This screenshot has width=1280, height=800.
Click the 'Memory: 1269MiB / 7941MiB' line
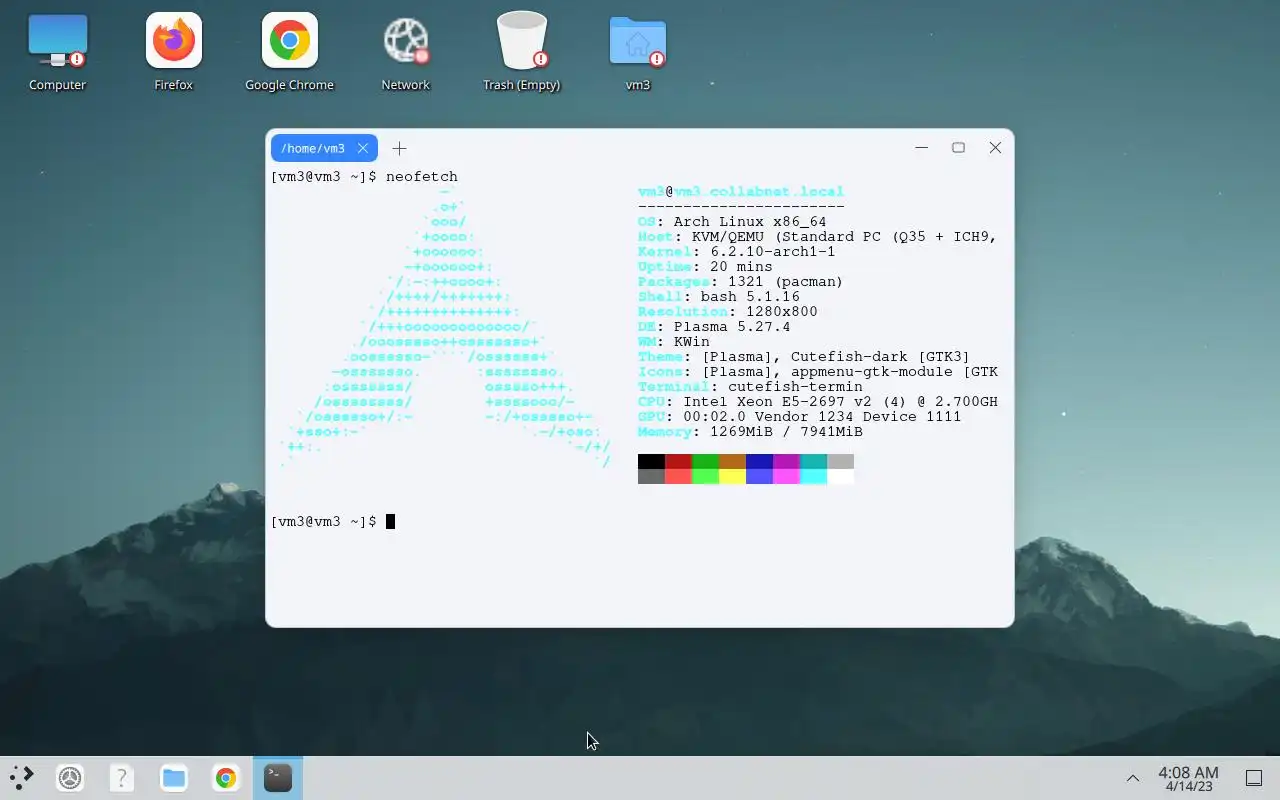coord(750,432)
